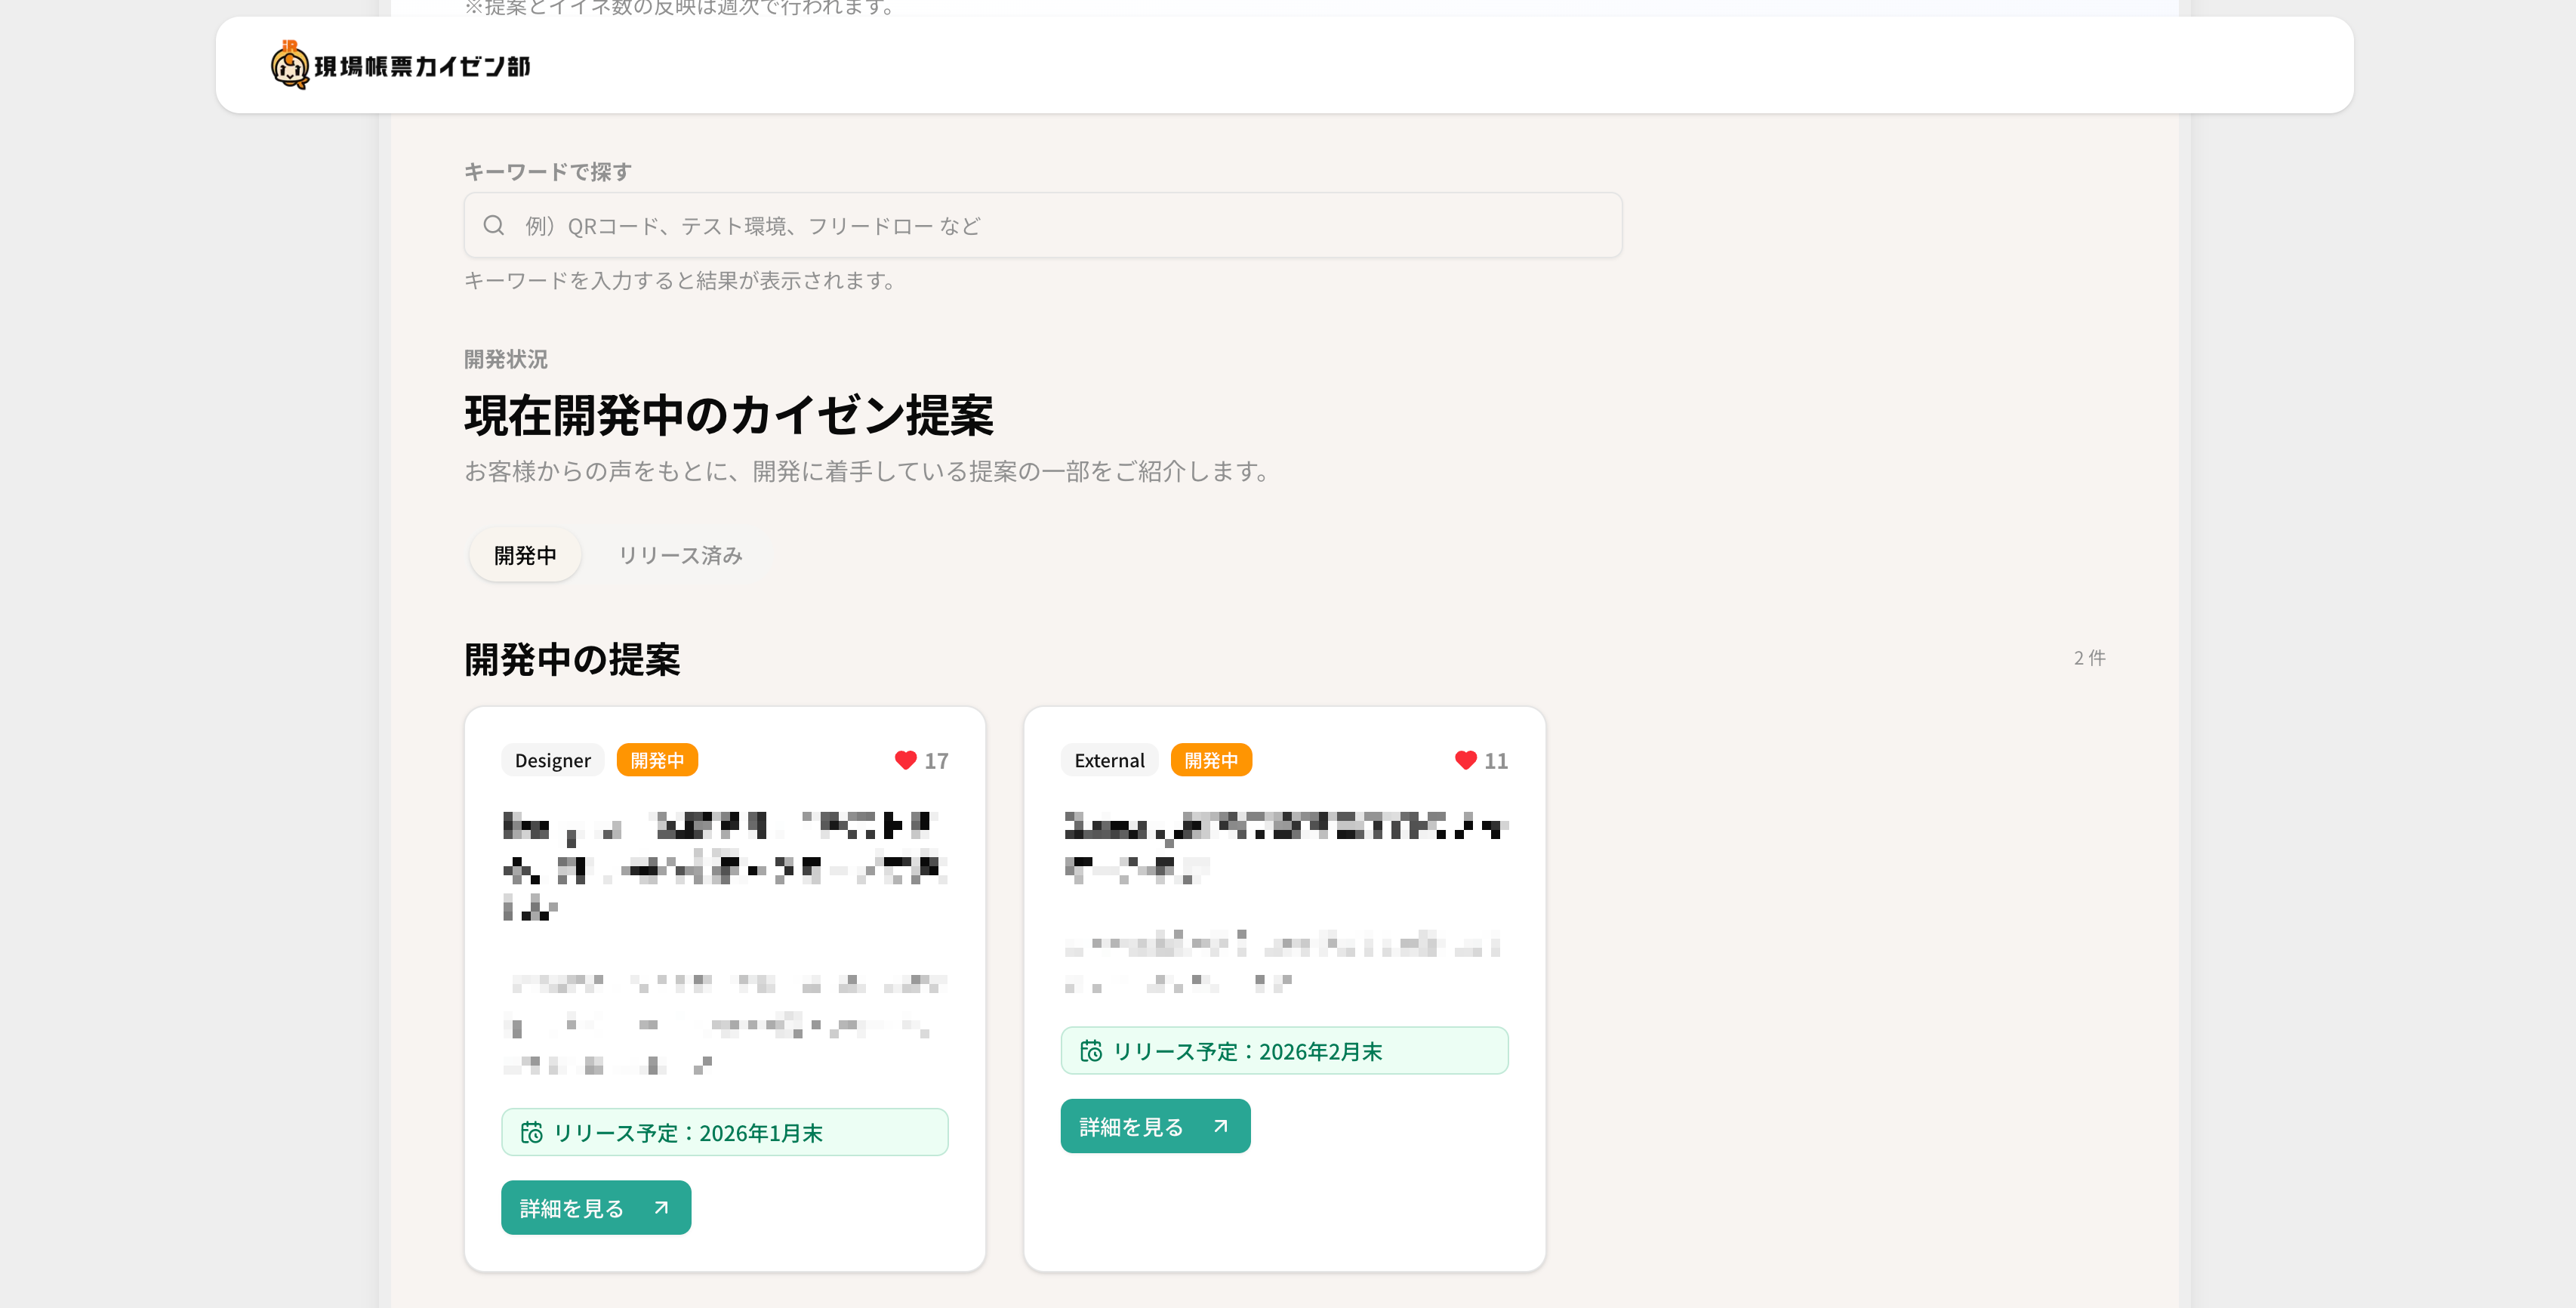Click 開発中 status badge on External card
Screen dimensions: 2576x1308
[x=1211, y=760]
